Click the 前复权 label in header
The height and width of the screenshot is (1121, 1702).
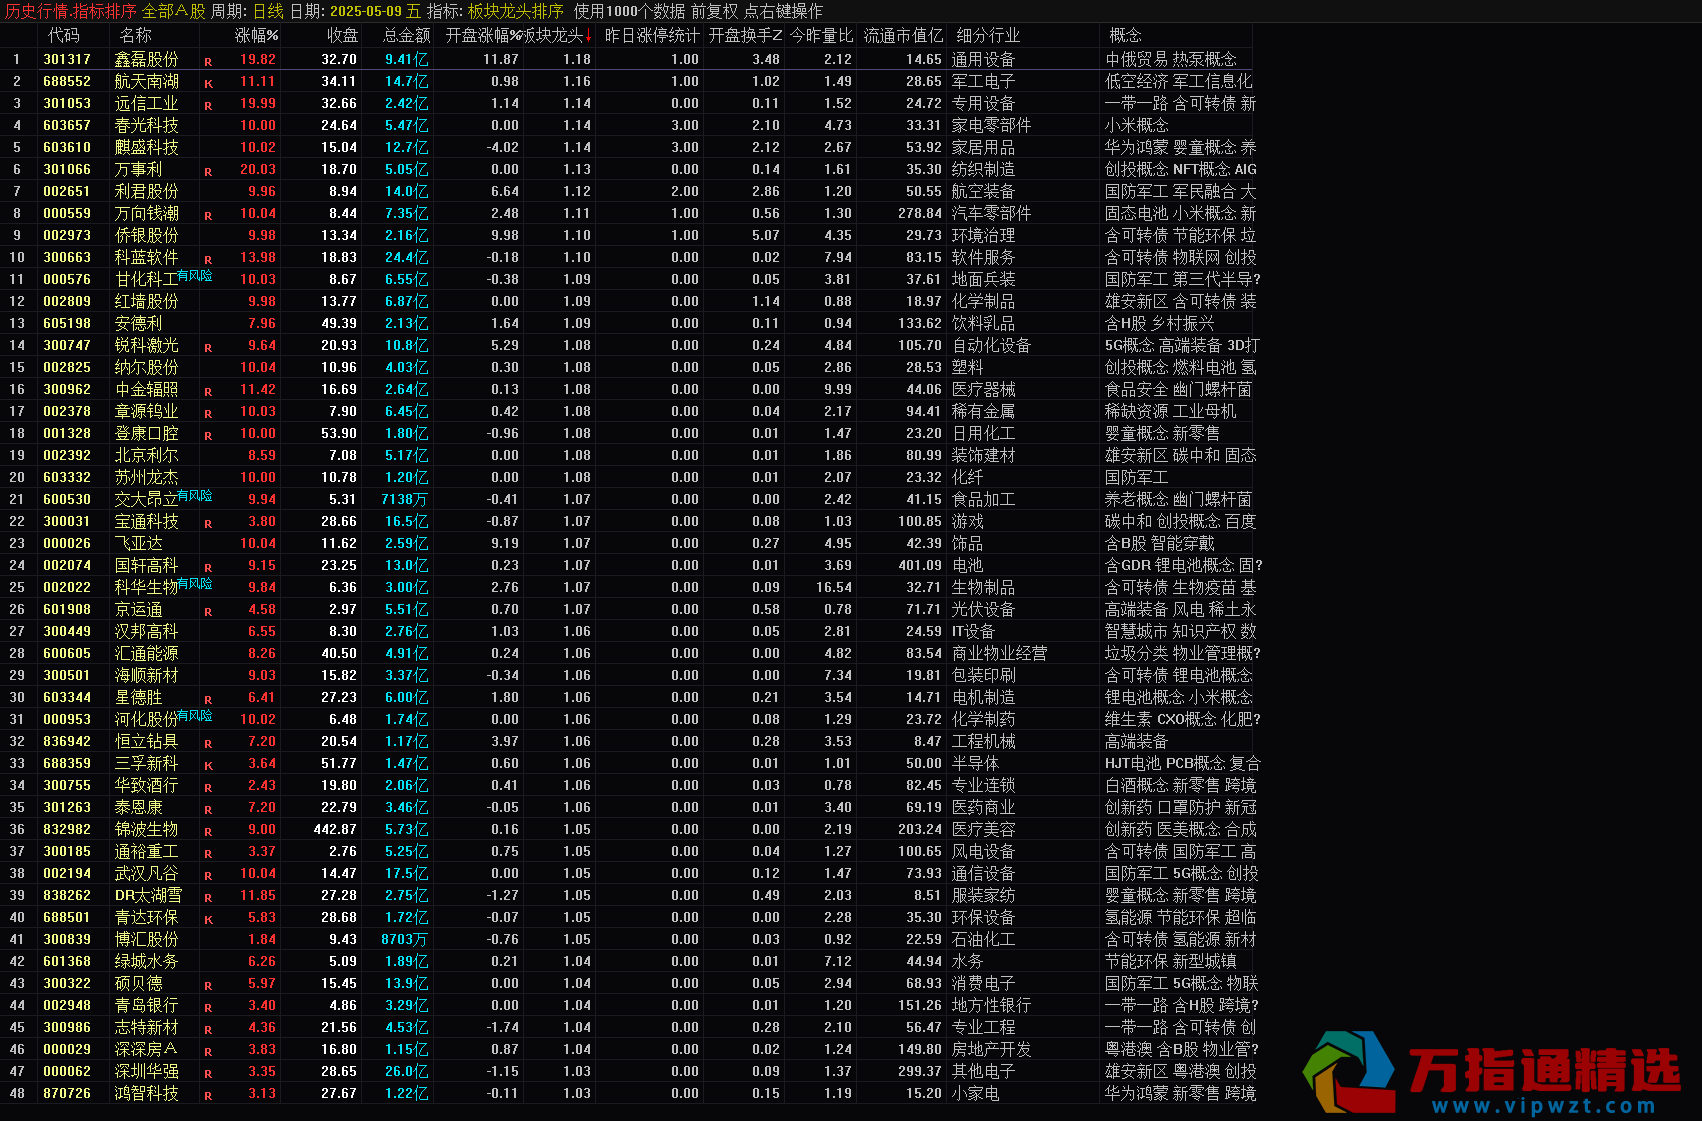pos(715,11)
